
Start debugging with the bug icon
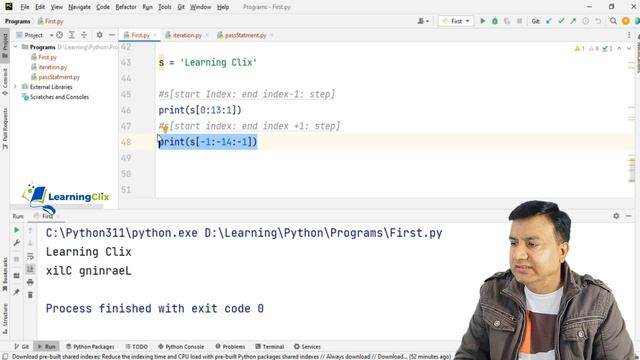(x=495, y=21)
